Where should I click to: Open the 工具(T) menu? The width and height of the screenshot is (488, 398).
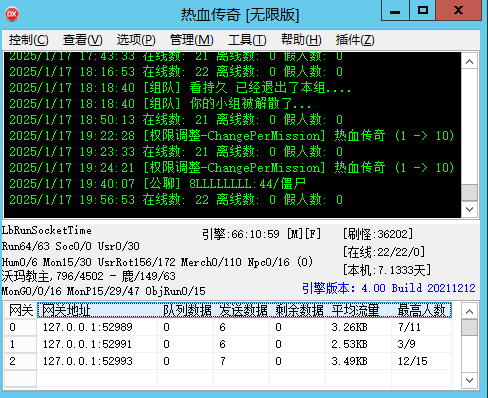(247, 40)
